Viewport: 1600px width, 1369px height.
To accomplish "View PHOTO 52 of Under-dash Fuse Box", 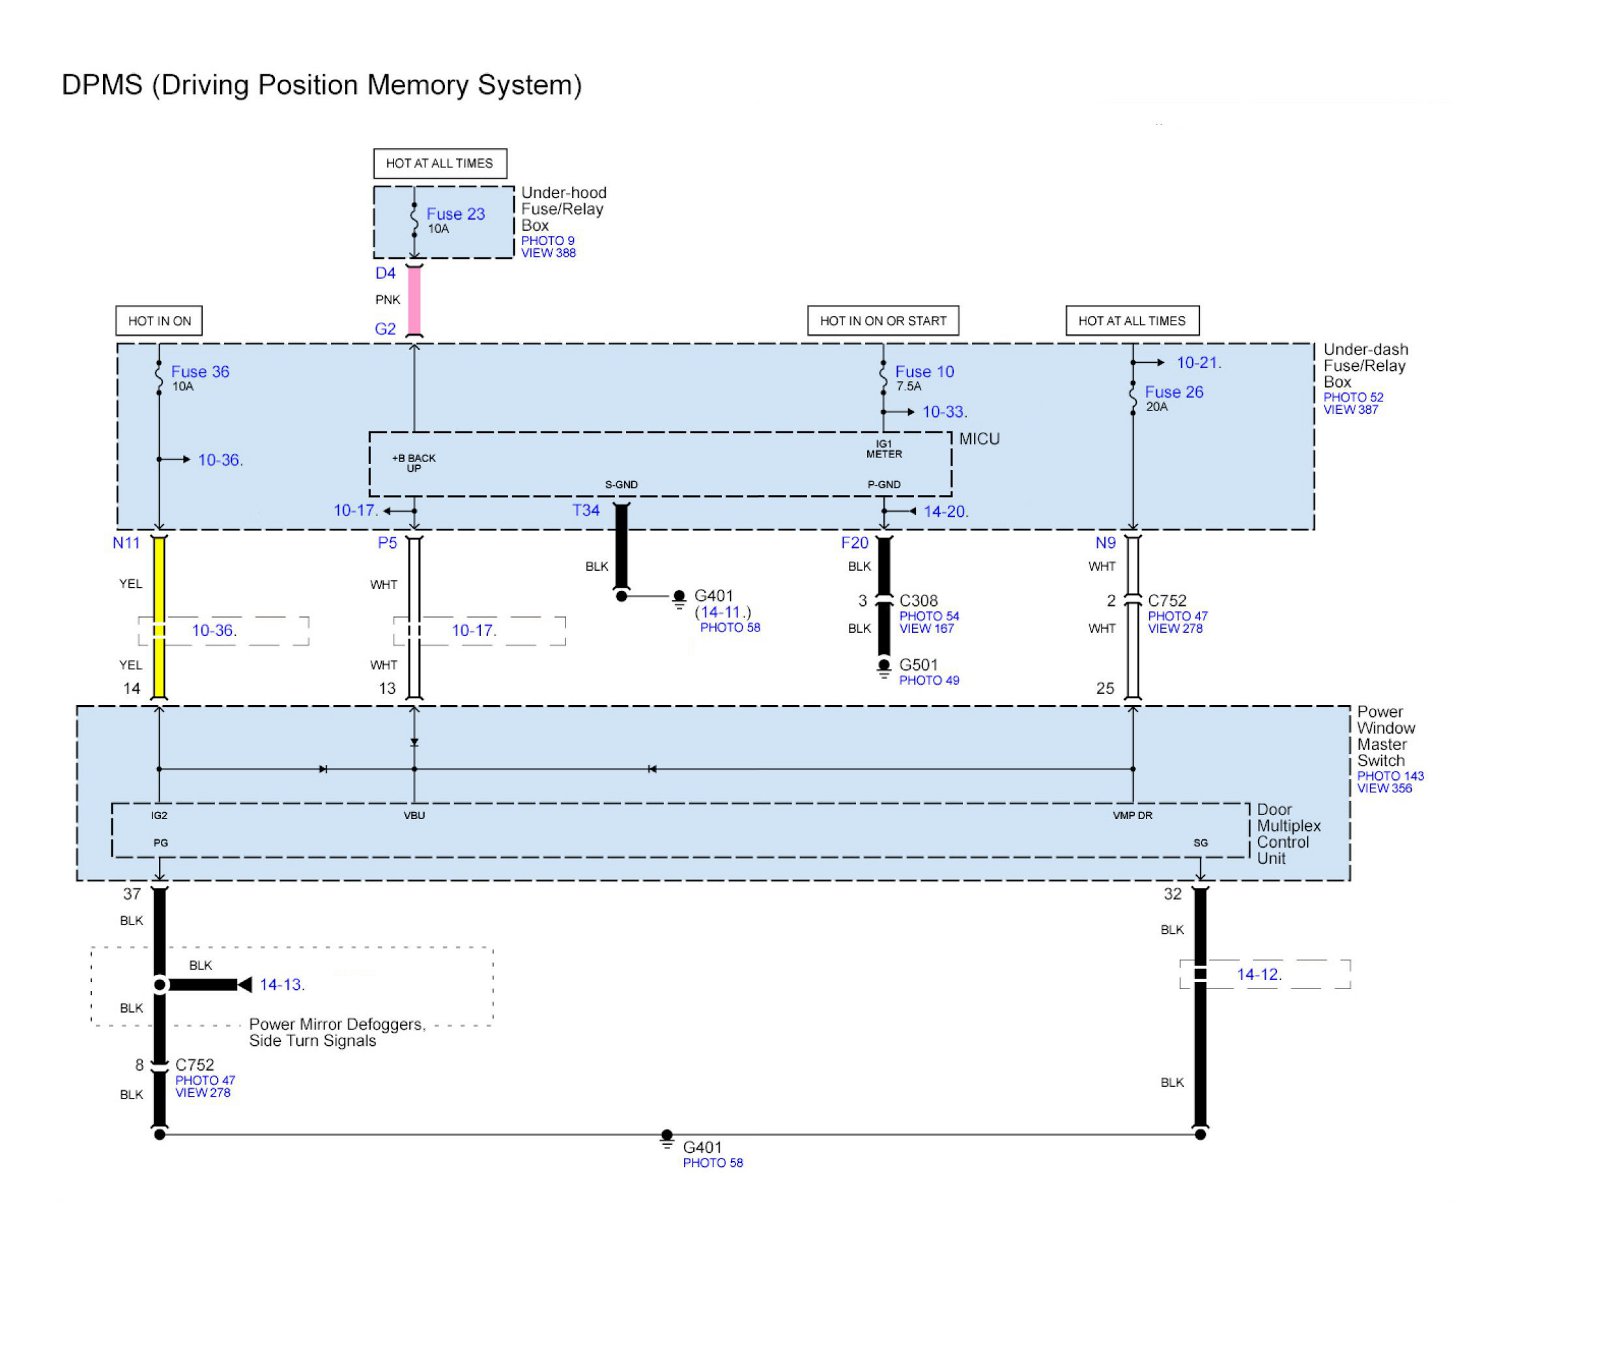I will (x=1353, y=397).
